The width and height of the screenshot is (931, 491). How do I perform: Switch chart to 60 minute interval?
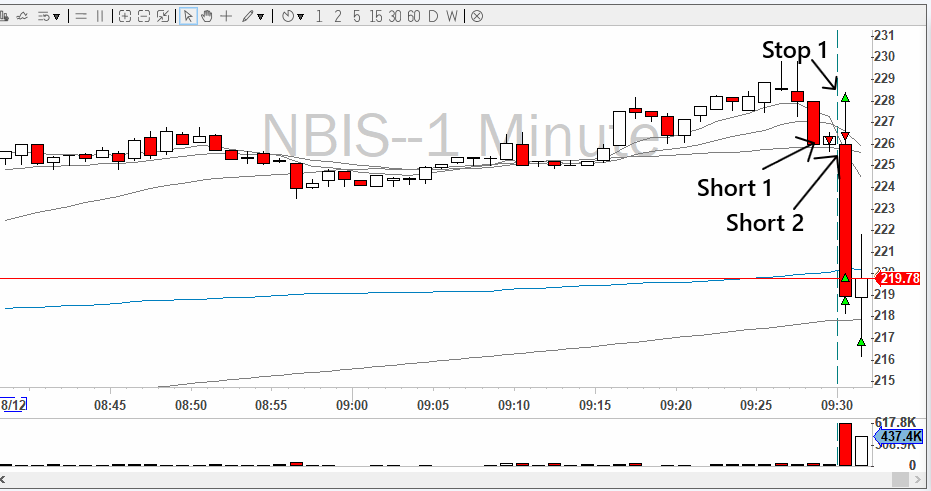414,17
